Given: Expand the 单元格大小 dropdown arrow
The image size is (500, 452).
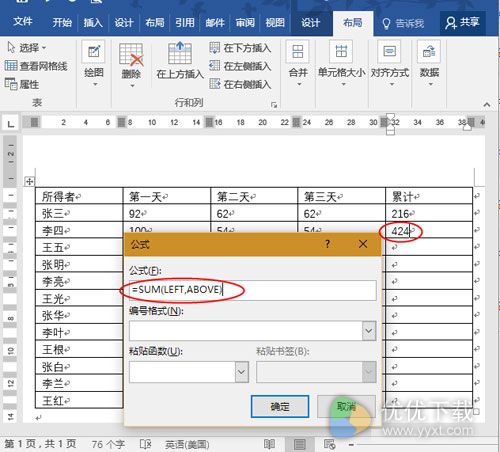Looking at the screenshot, I should (343, 84).
